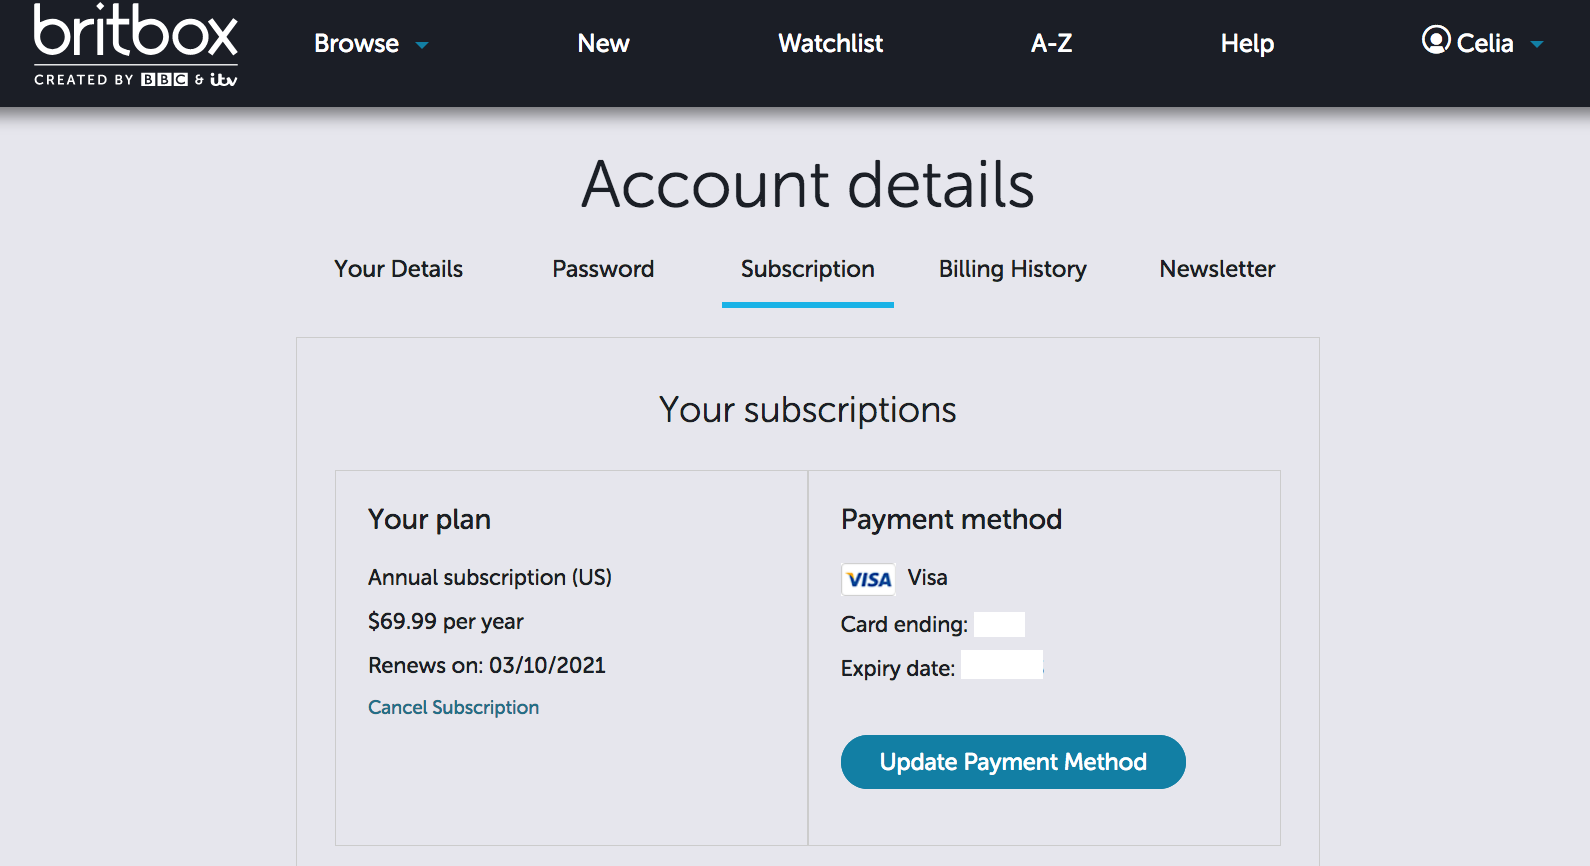1590x866 pixels.
Task: Open the Billing History tab
Action: coord(1012,269)
